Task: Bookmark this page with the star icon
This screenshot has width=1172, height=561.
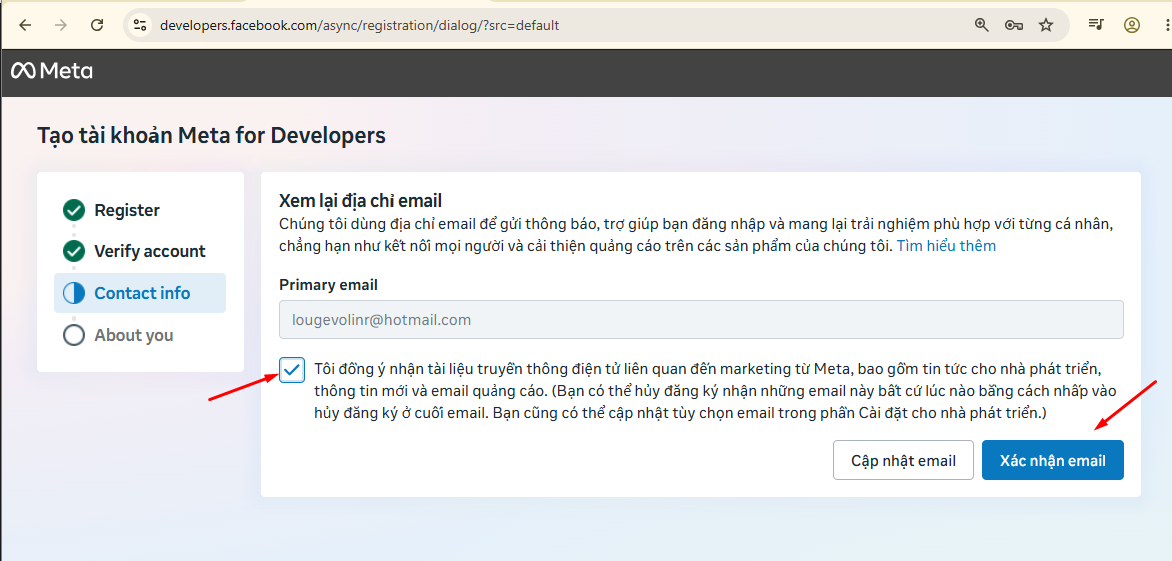Action: [x=1046, y=25]
